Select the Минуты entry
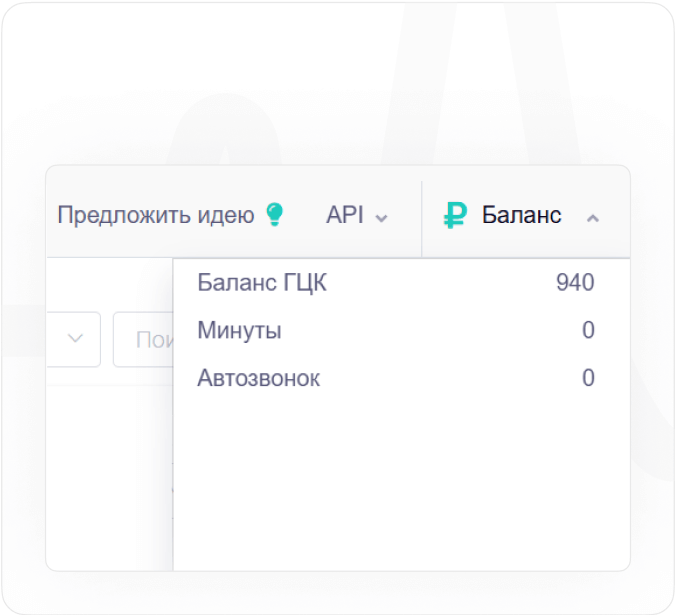 (239, 330)
